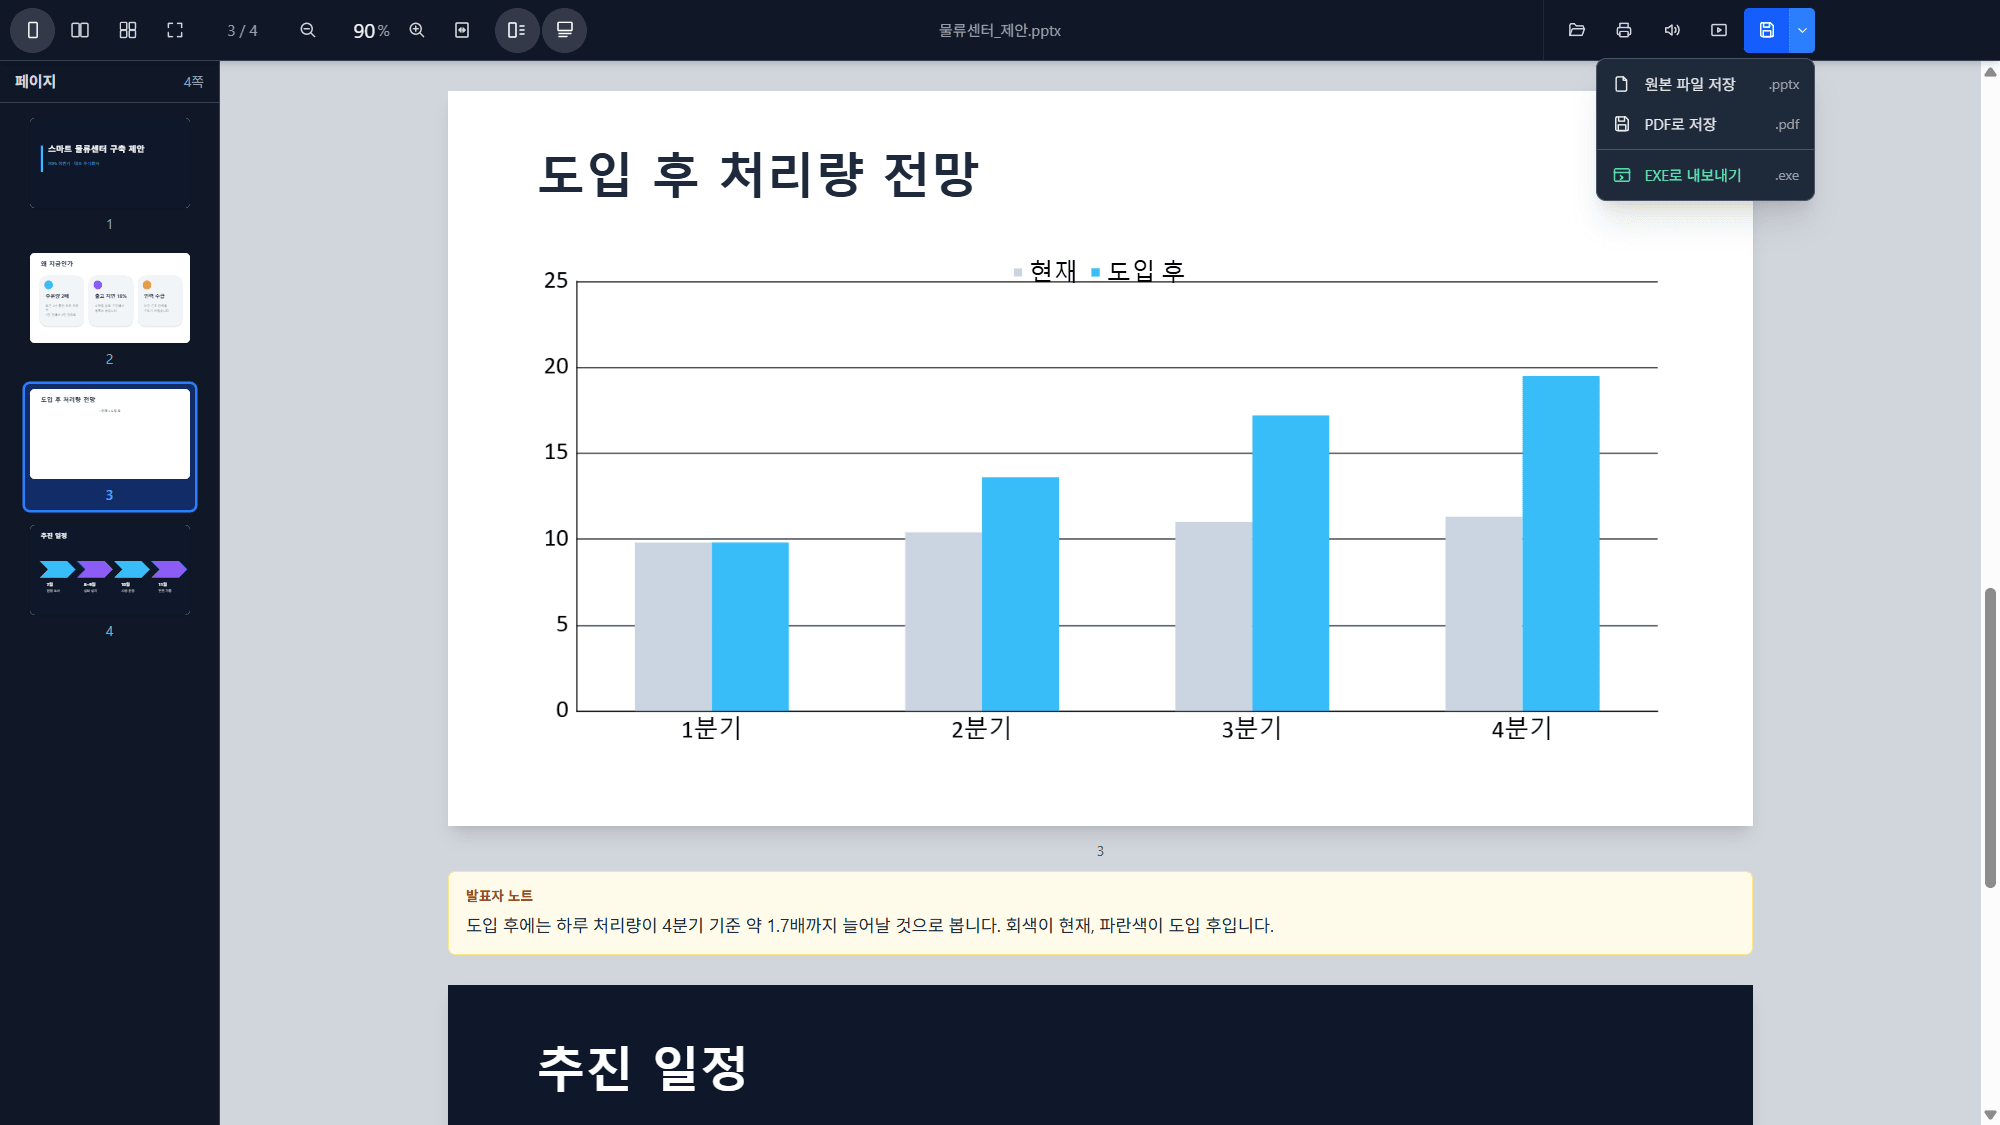This screenshot has height=1125, width=2000.
Task: Click the 페이지 sidebar heading
Action: click(35, 82)
